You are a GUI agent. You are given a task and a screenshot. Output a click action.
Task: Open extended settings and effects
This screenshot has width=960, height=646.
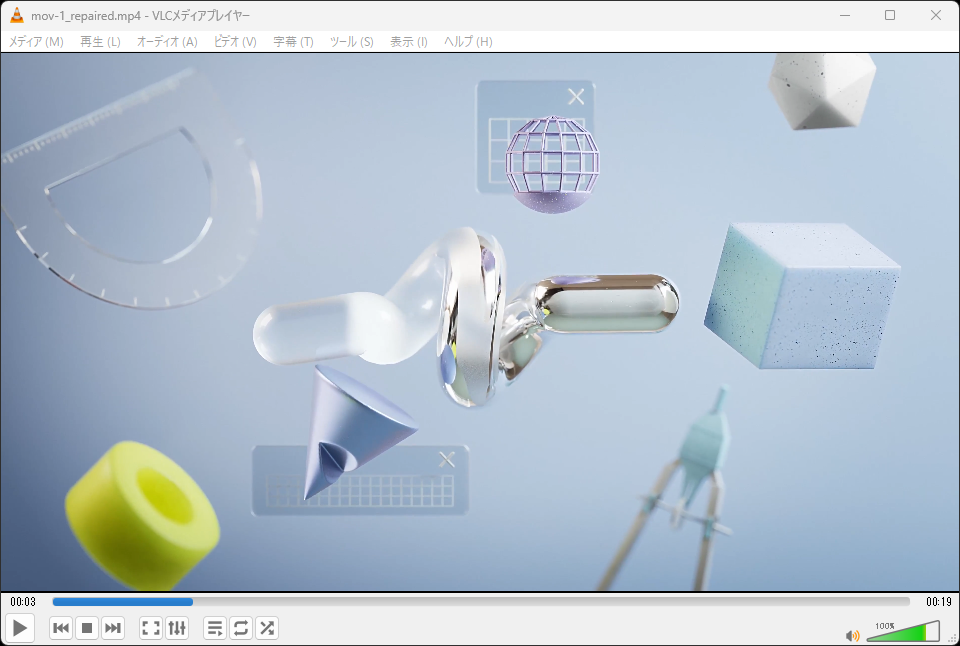(x=176, y=628)
